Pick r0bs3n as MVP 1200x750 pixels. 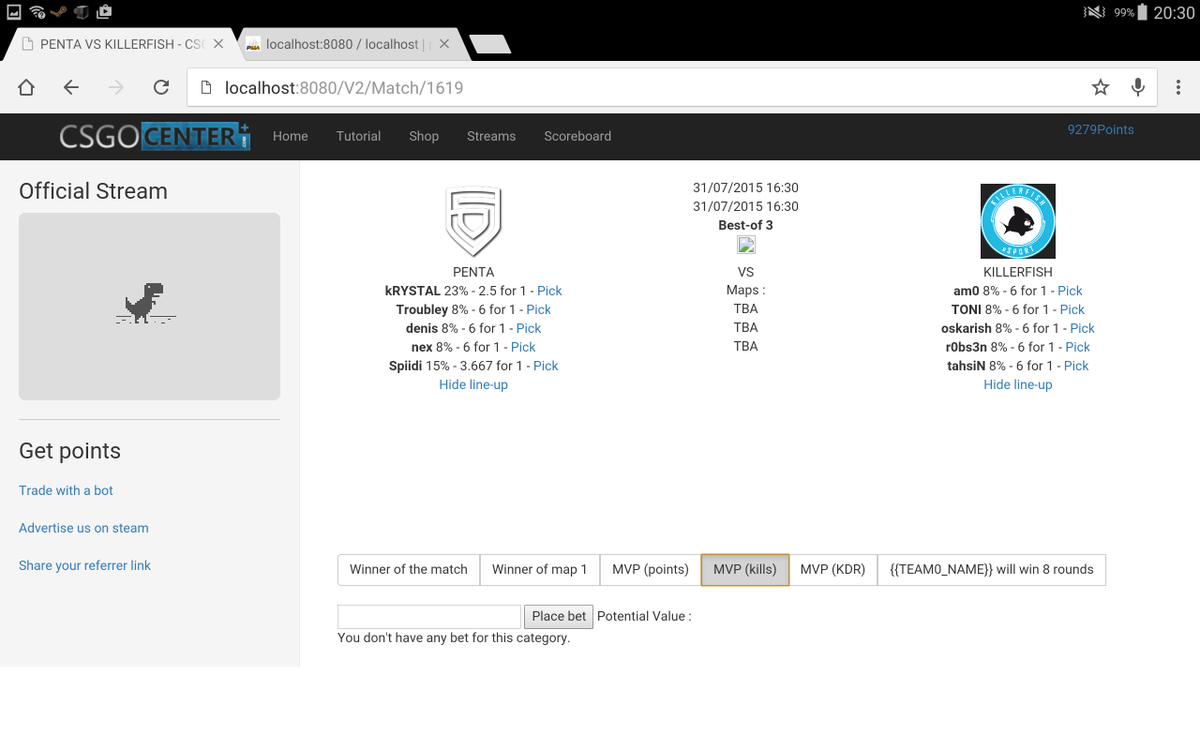(1077, 347)
